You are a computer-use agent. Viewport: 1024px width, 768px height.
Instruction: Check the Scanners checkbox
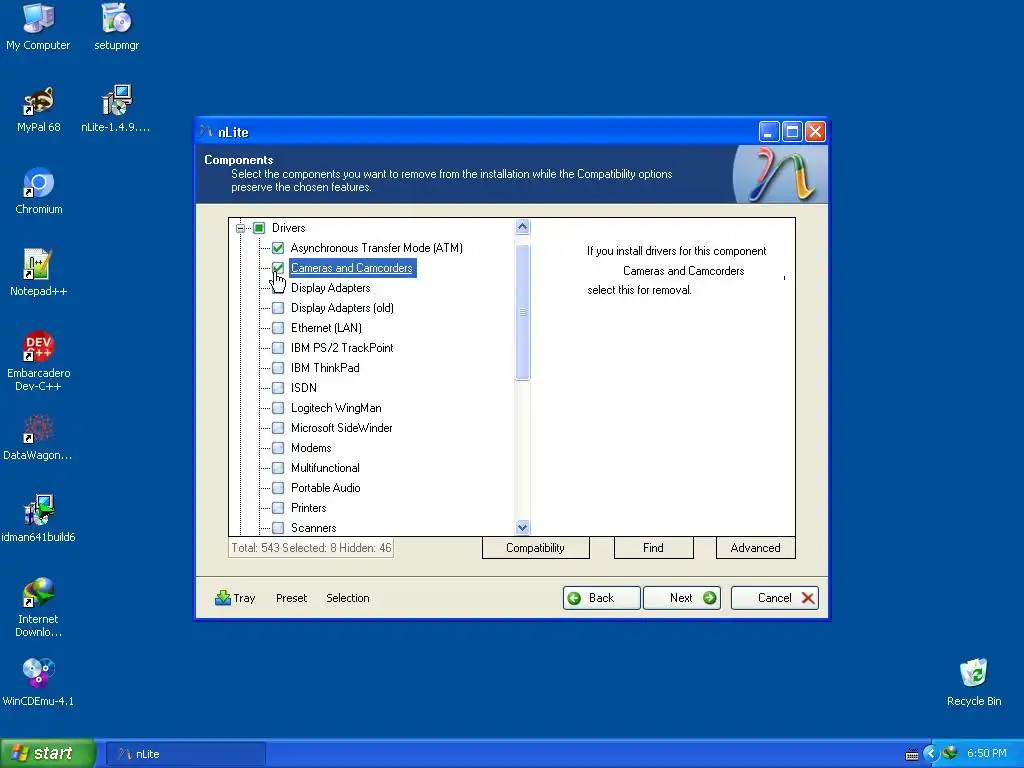[278, 528]
